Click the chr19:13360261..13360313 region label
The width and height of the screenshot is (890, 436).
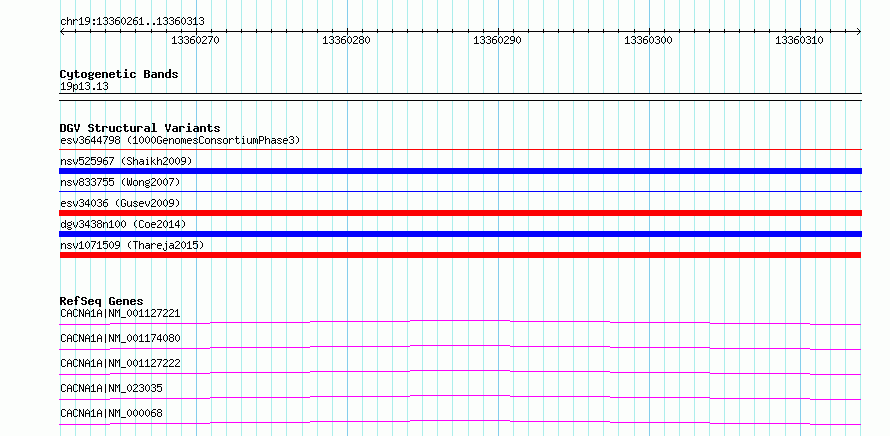132,22
